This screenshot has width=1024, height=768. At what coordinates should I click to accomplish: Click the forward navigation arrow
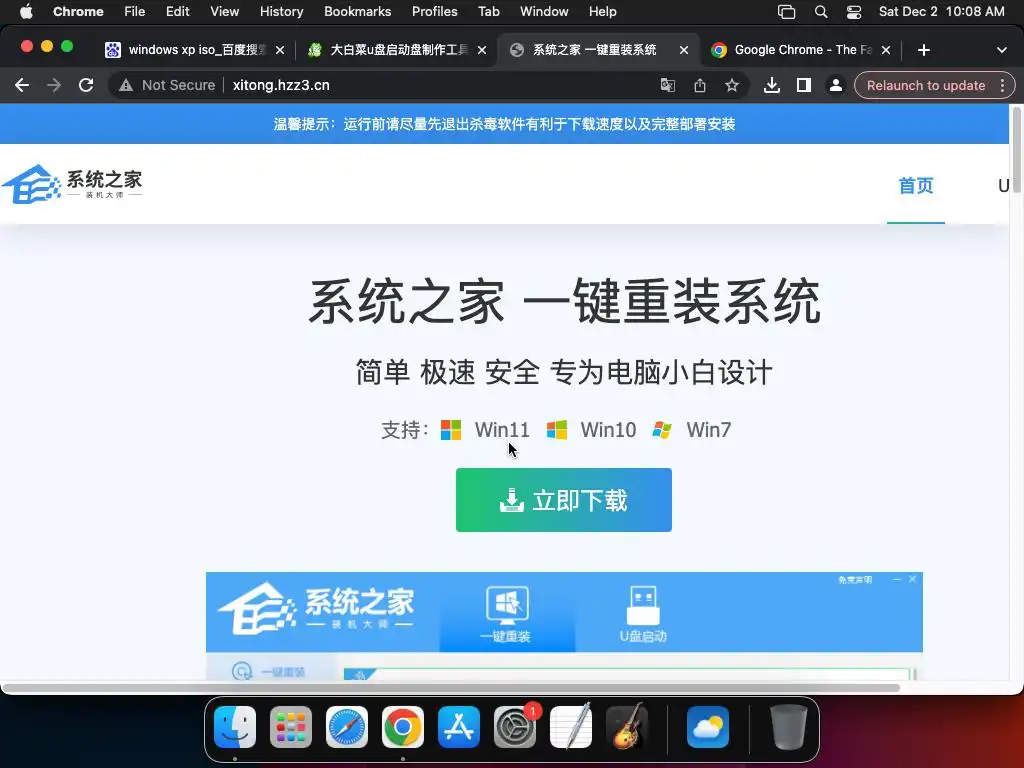click(x=54, y=86)
